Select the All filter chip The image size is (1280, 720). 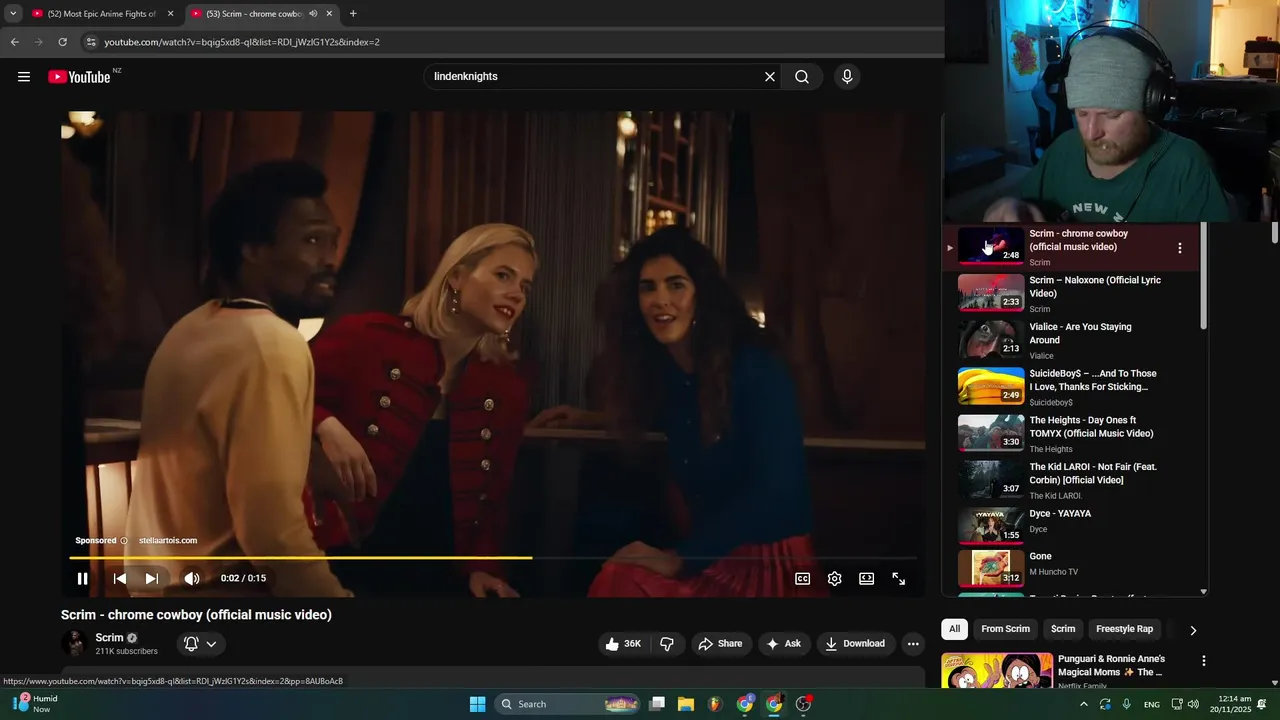[954, 629]
